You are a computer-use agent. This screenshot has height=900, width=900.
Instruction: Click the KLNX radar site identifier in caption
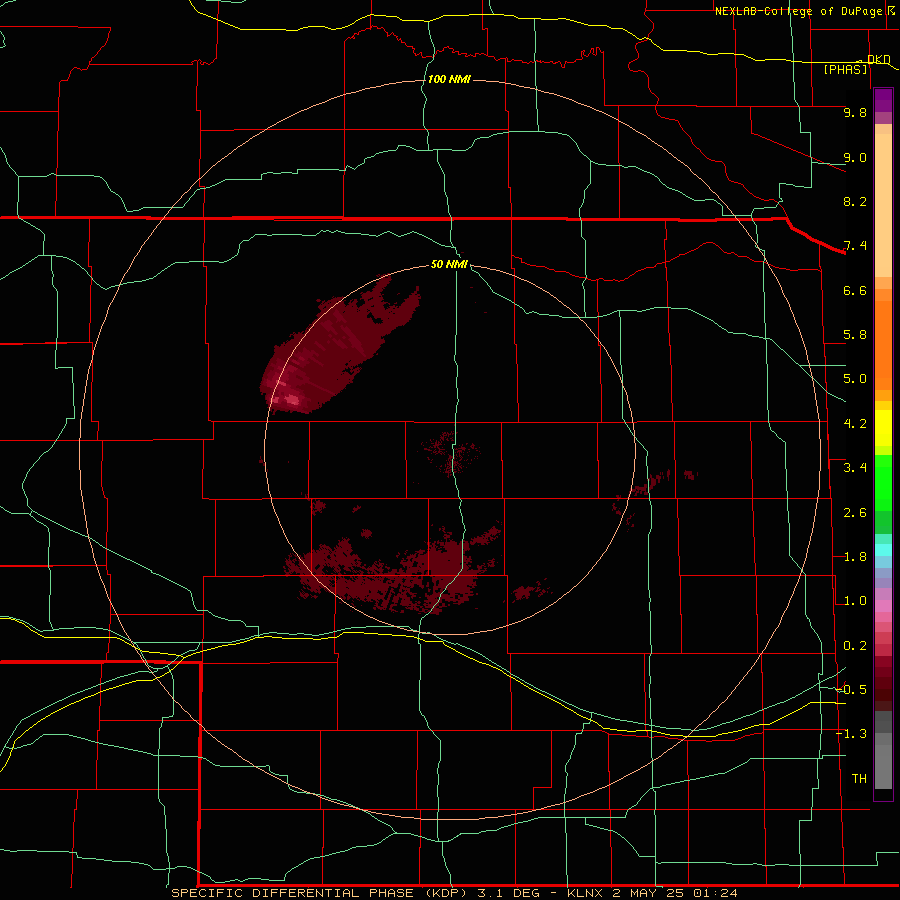[x=585, y=893]
